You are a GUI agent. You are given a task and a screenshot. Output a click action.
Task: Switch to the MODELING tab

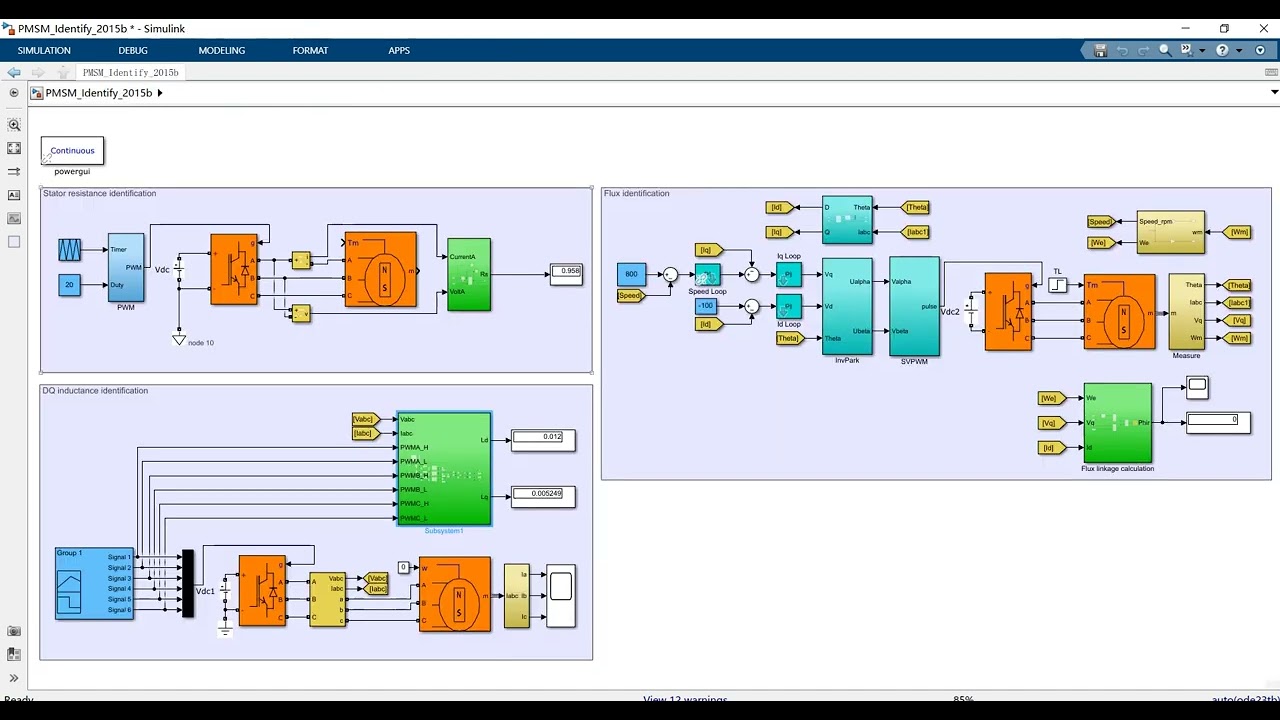(222, 50)
